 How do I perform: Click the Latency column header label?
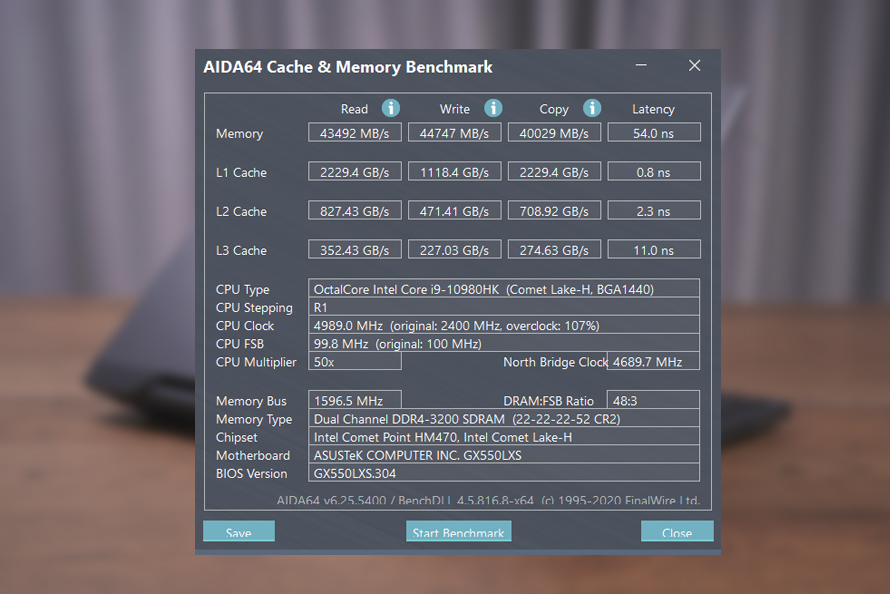[x=653, y=109]
